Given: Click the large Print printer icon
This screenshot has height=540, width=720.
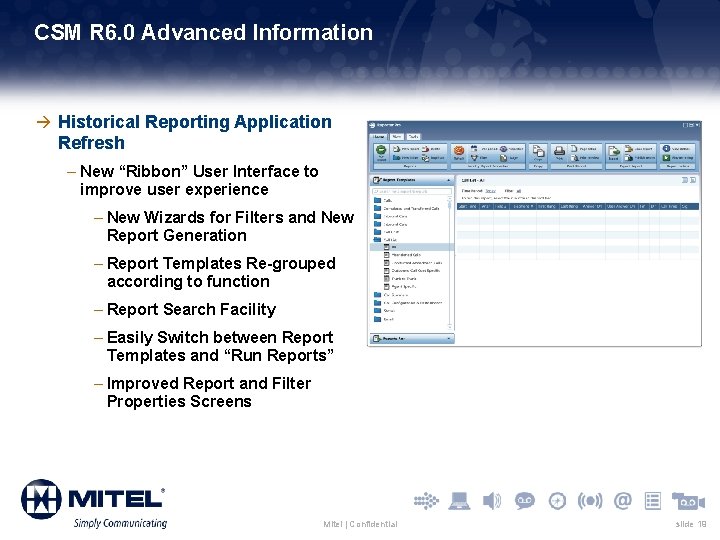Looking at the screenshot, I should tap(559, 151).
